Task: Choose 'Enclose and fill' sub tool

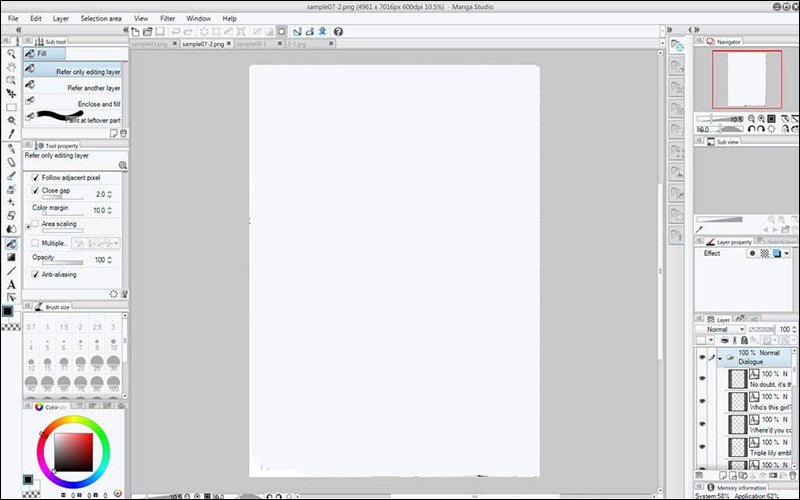Action: tap(72, 103)
